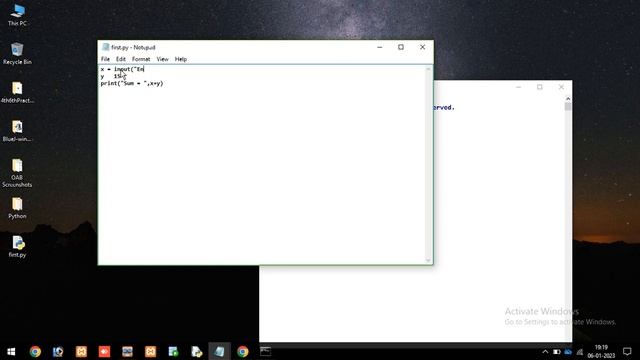Minimize the background console window
This screenshot has width=640, height=360.
pyautogui.click(x=518, y=87)
